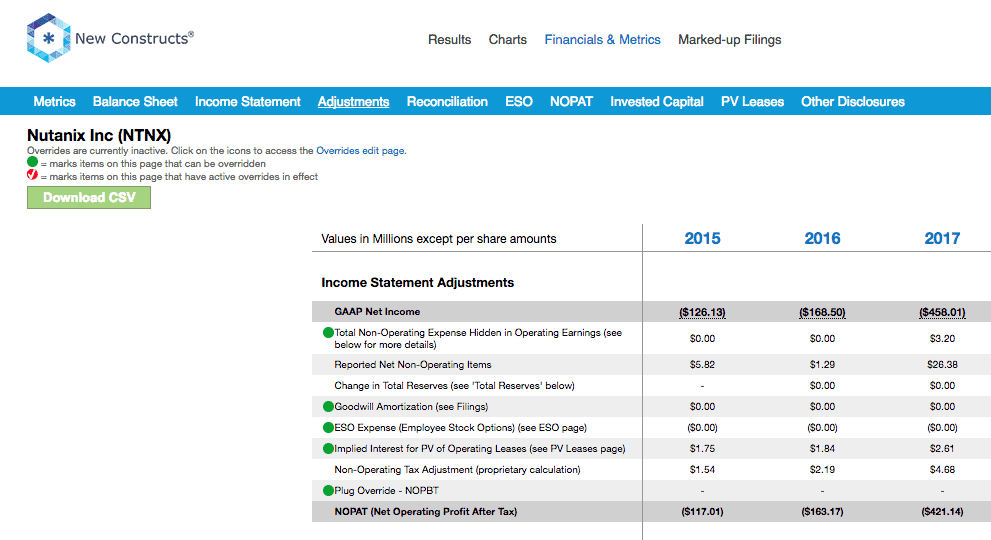Click the Implied Interest for PV of Operating Leases label
The image size is (991, 540).
[480, 449]
